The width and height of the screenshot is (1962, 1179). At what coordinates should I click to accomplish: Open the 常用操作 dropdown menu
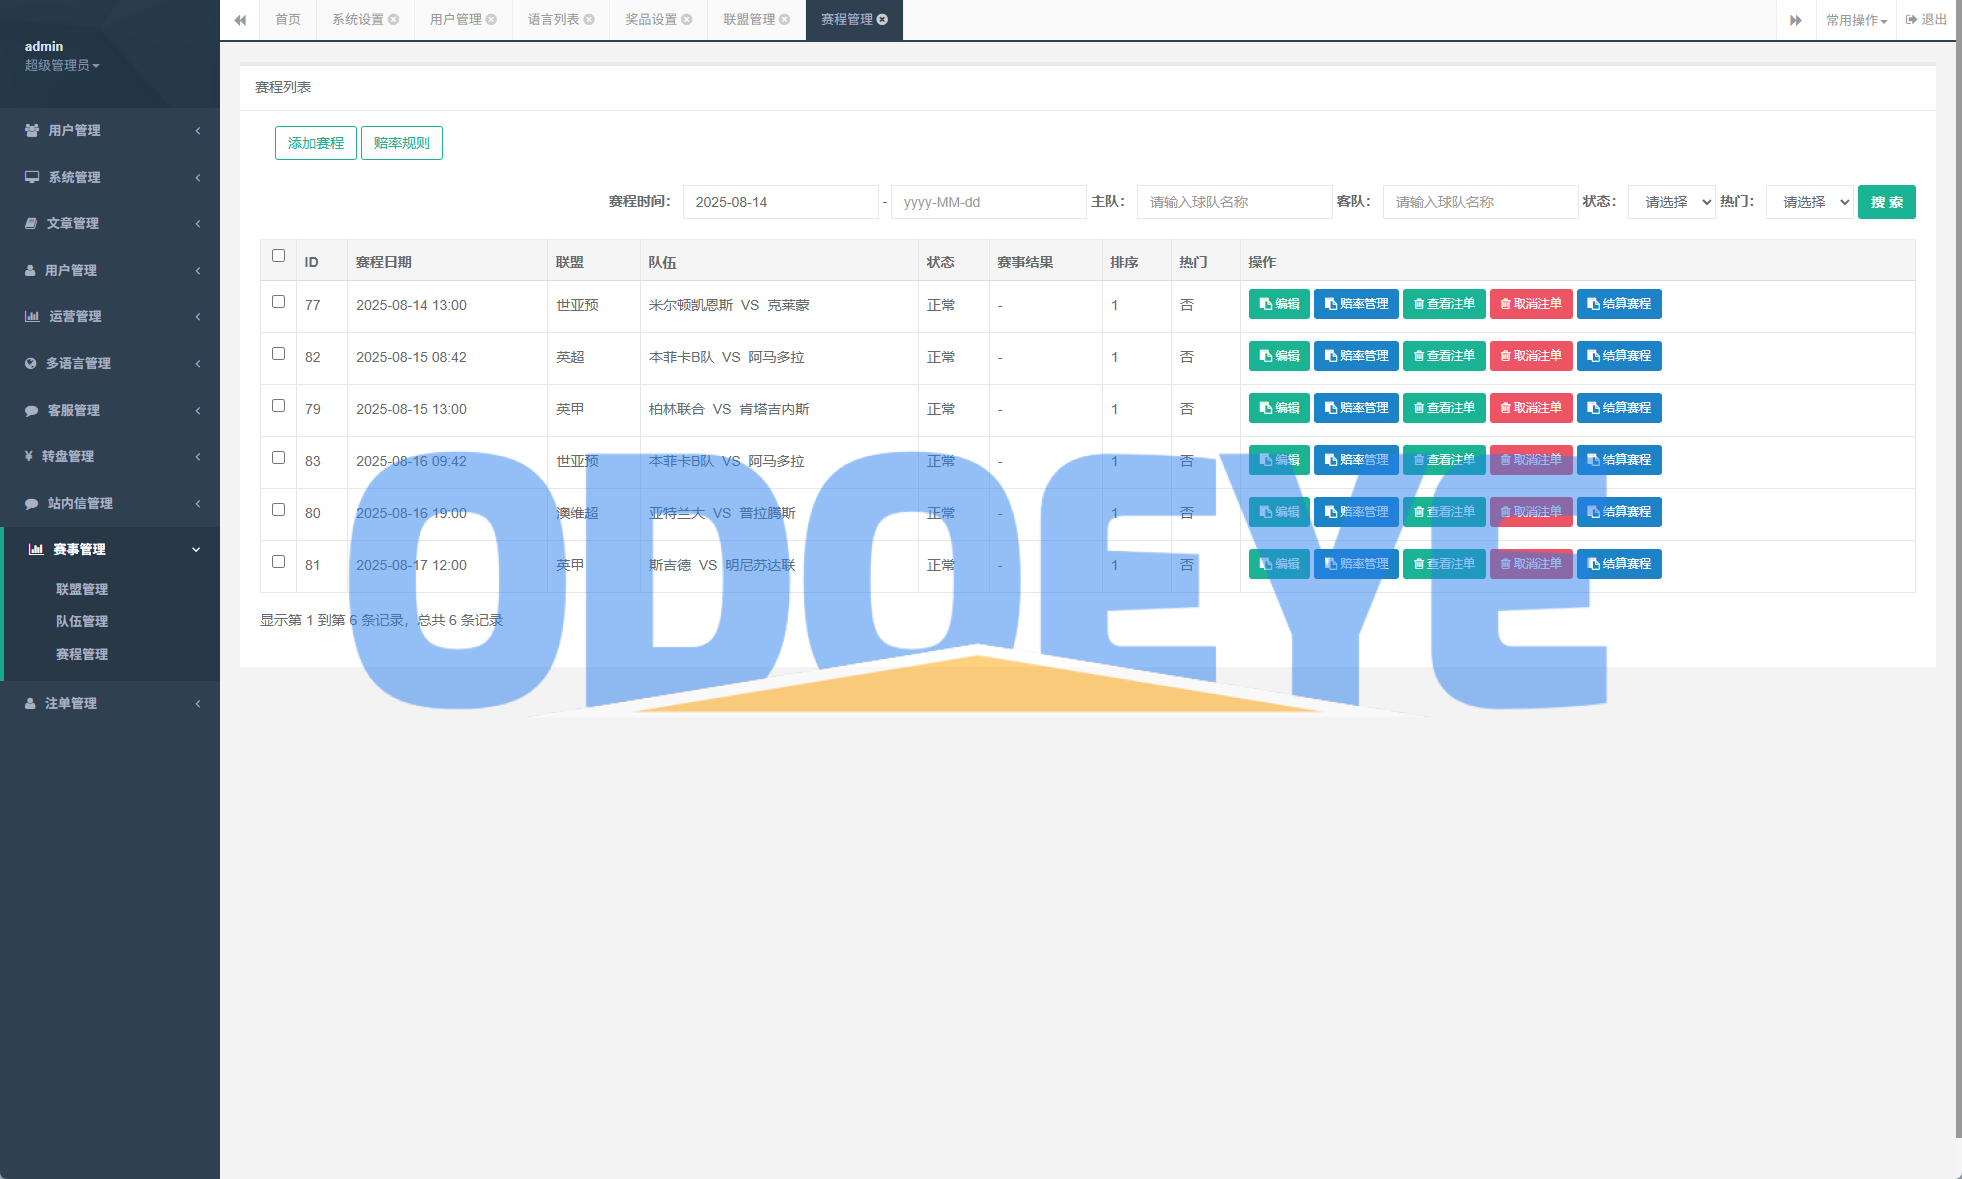[x=1856, y=20]
